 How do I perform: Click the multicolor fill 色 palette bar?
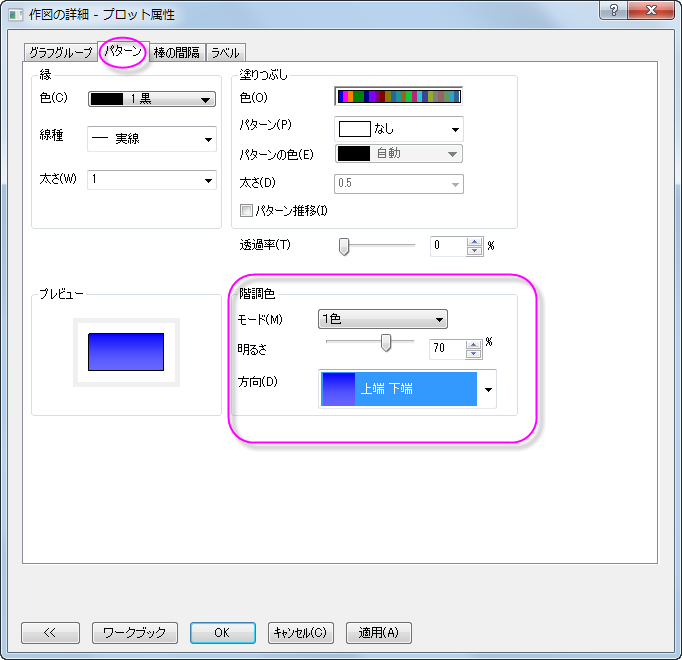pos(399,96)
